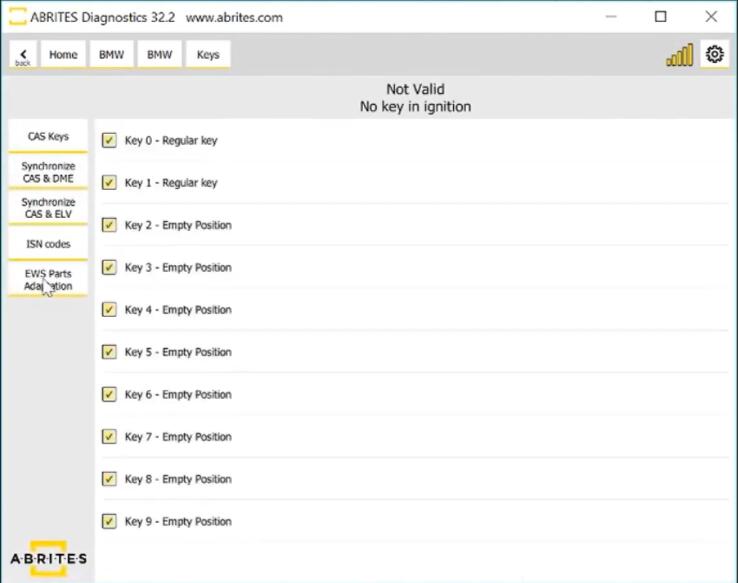
Task: Uncheck Key 0 - Regular key
Action: tap(109, 141)
